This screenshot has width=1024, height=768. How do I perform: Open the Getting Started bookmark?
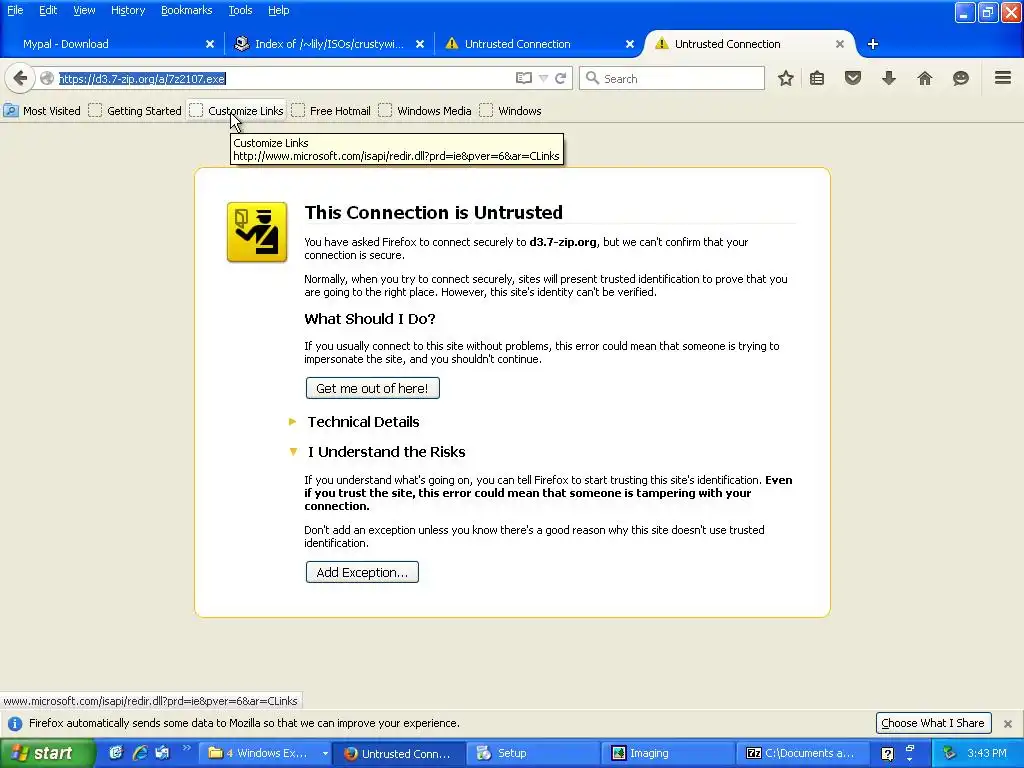click(x=135, y=111)
